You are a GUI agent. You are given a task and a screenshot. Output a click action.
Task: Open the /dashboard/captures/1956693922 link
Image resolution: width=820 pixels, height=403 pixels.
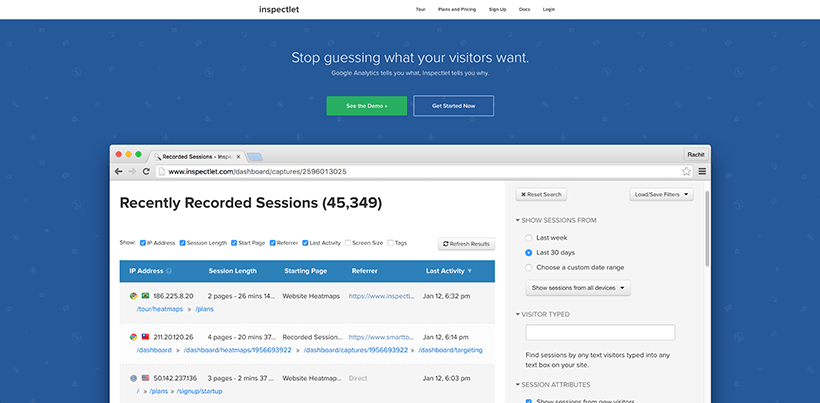click(356, 350)
